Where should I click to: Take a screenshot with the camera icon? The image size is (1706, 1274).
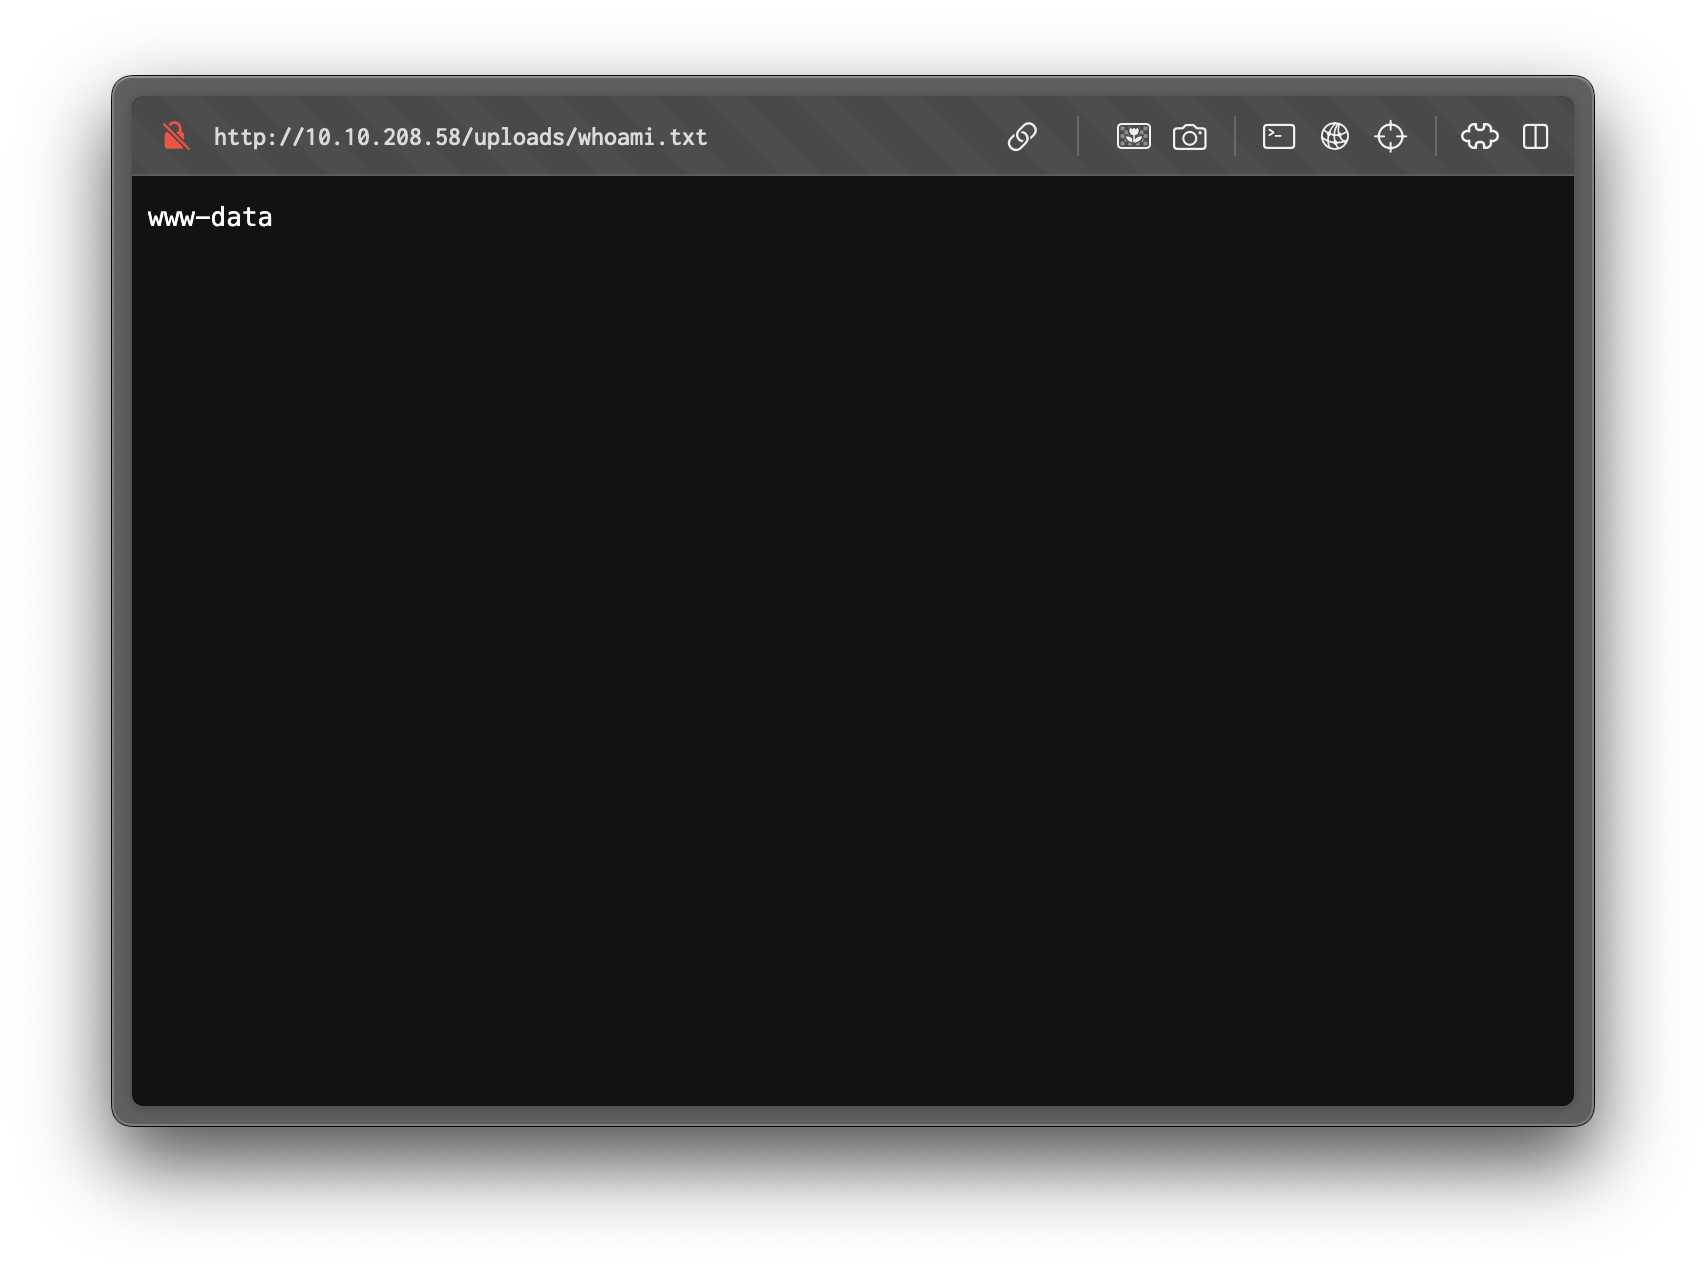pos(1189,136)
